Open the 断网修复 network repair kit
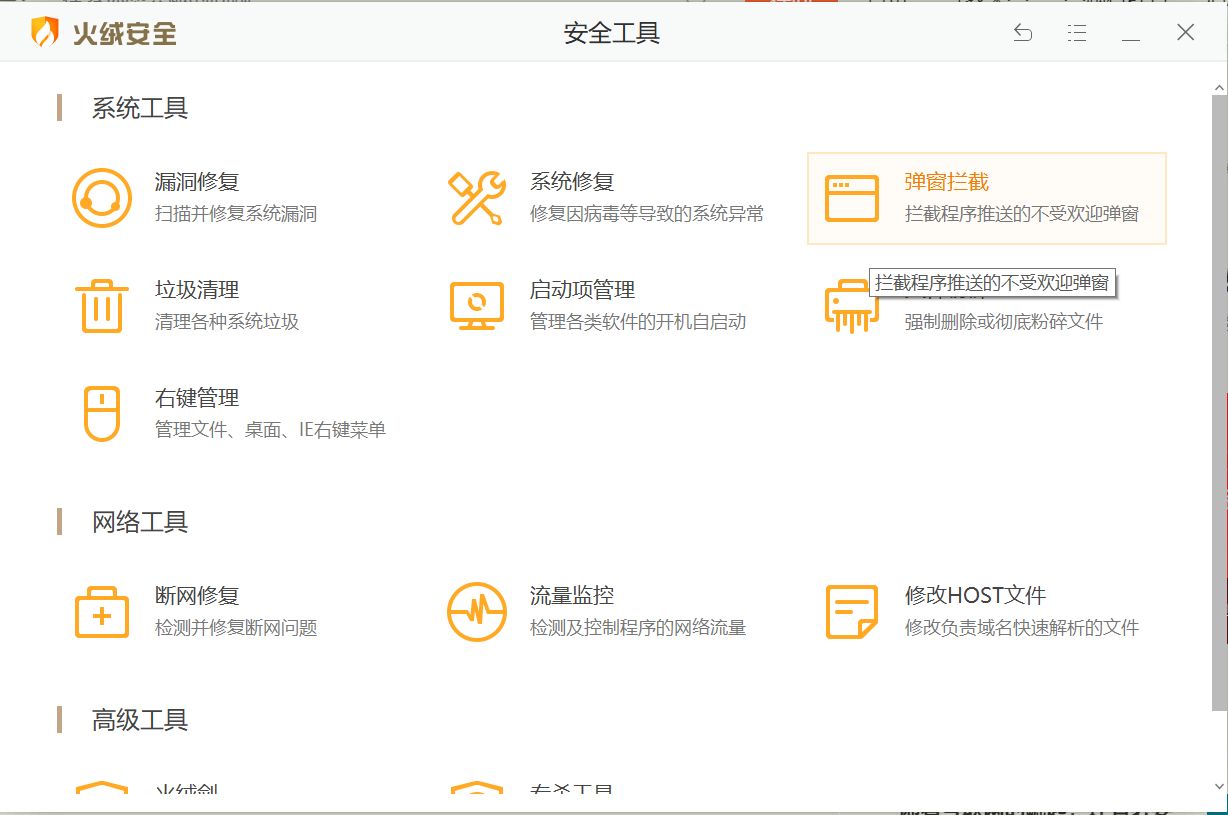 coord(100,611)
